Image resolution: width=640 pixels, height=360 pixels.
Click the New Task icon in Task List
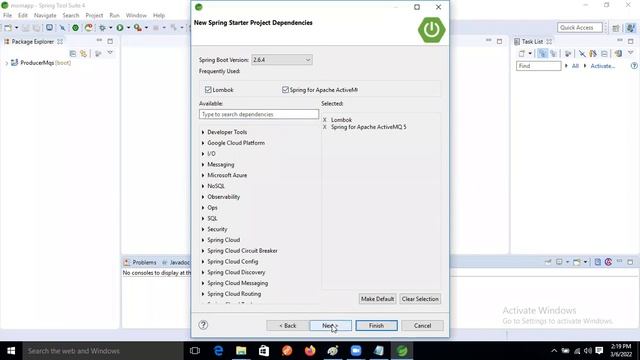pyautogui.click(x=522, y=53)
